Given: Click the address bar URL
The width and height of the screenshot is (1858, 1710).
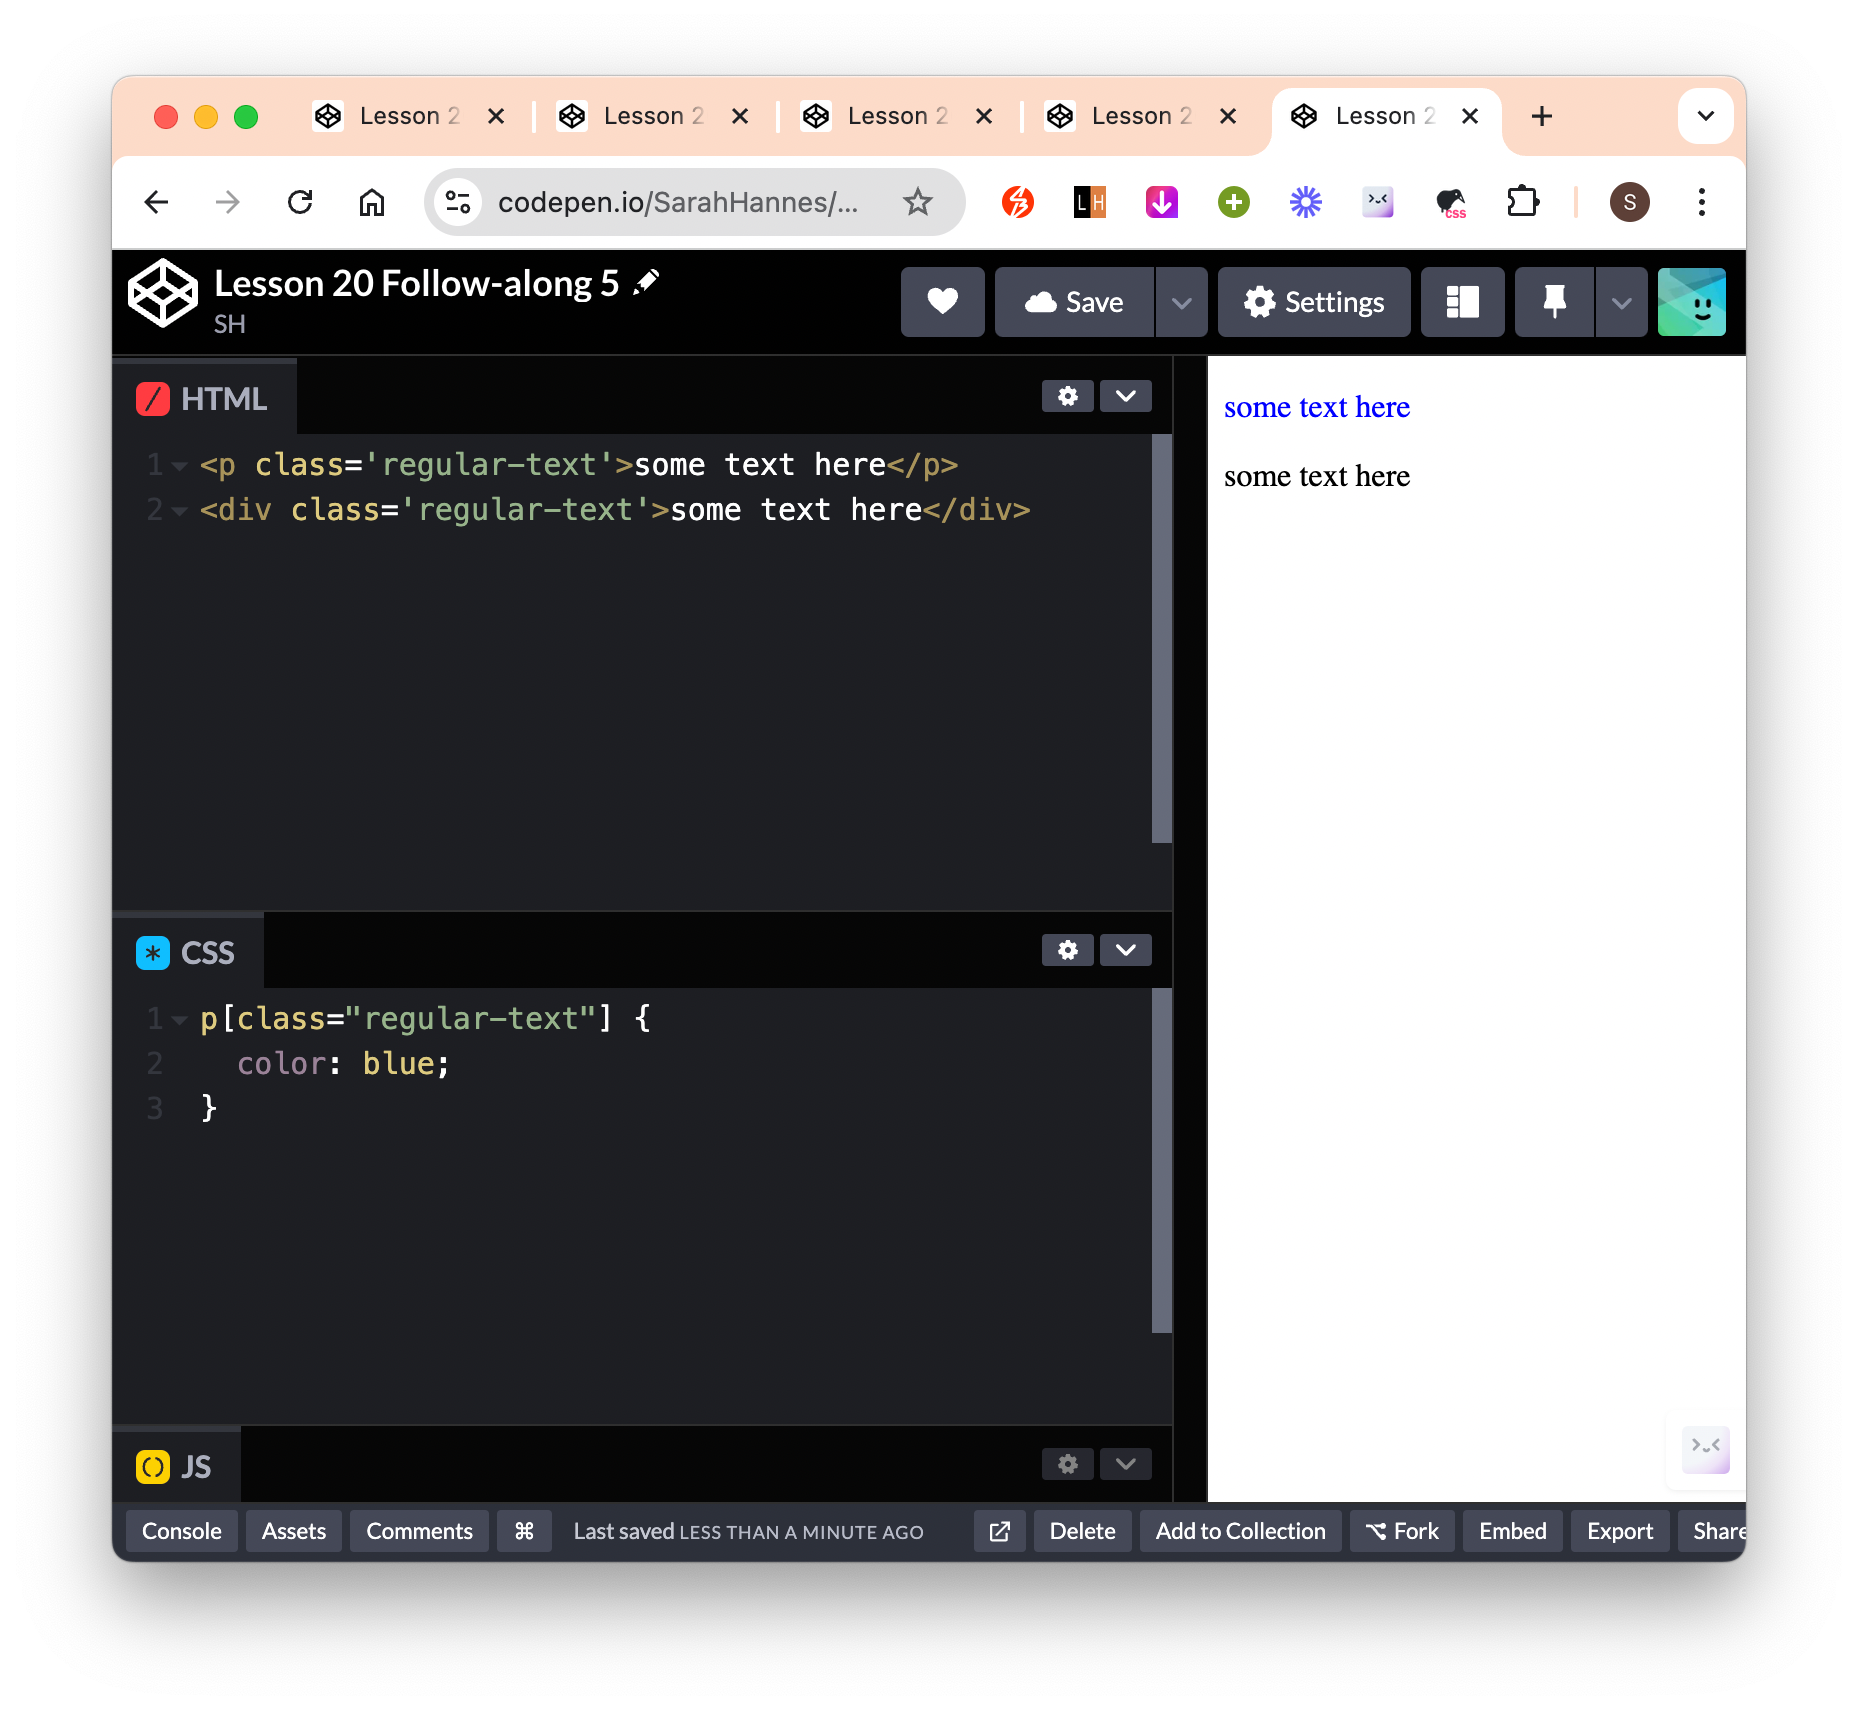Looking at the screenshot, I should click(x=678, y=203).
